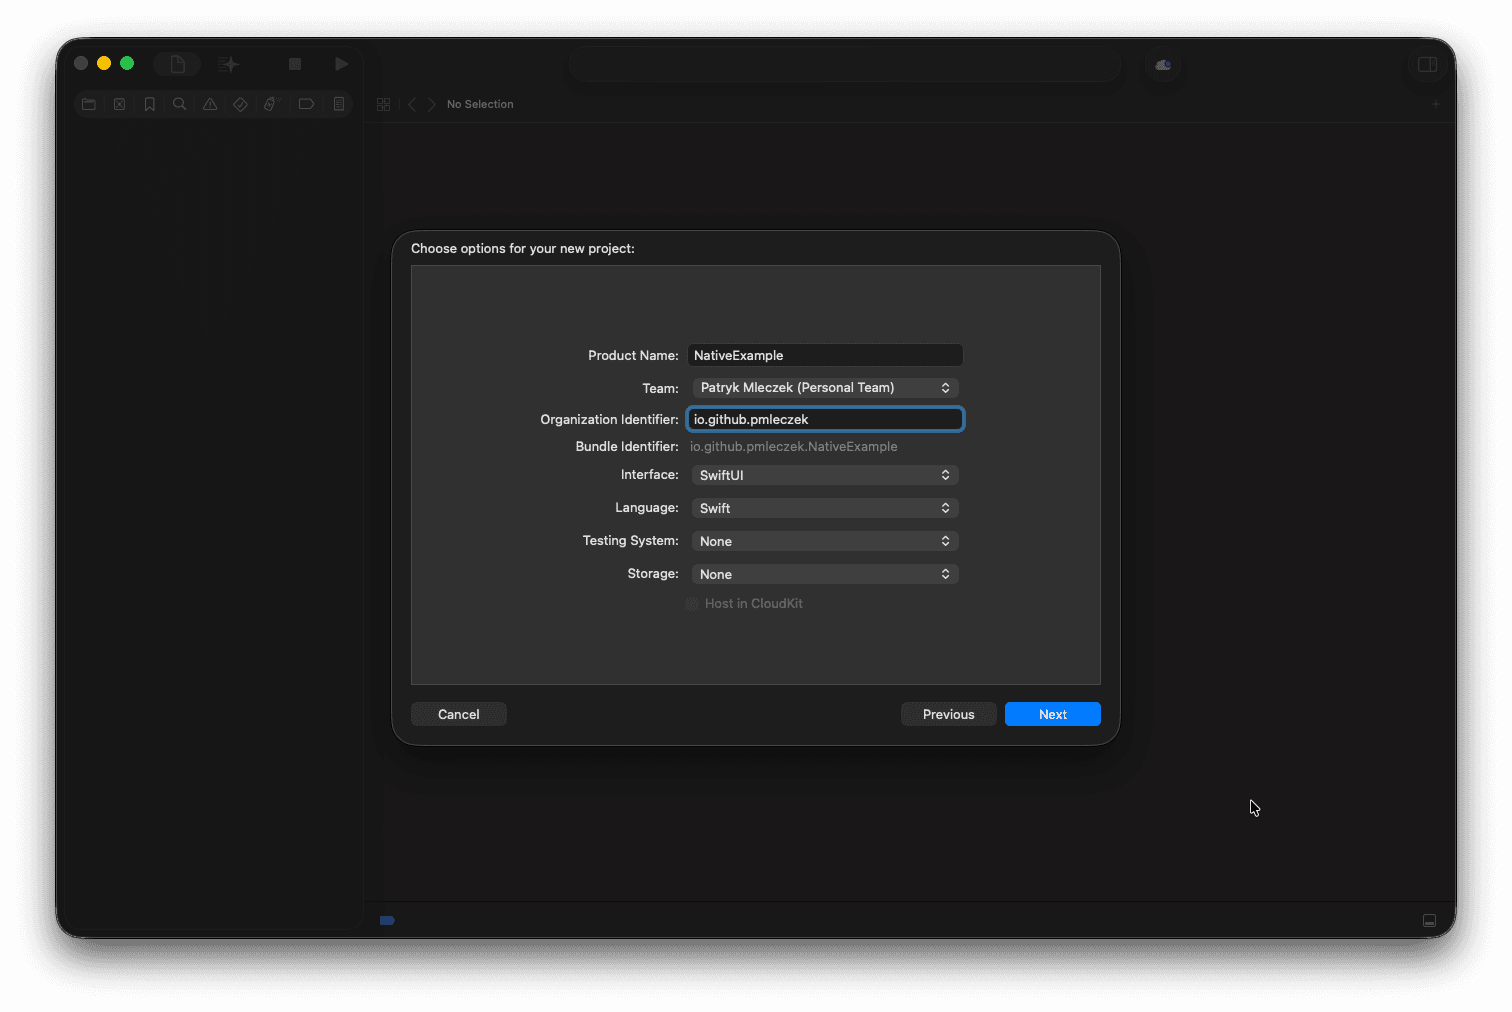1512x1012 pixels.
Task: Open the Report navigator document icon
Action: click(339, 104)
